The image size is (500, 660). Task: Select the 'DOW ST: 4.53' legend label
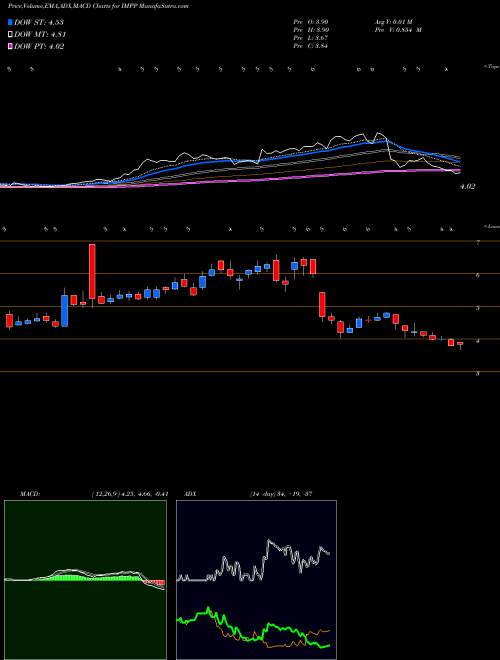[39, 22]
